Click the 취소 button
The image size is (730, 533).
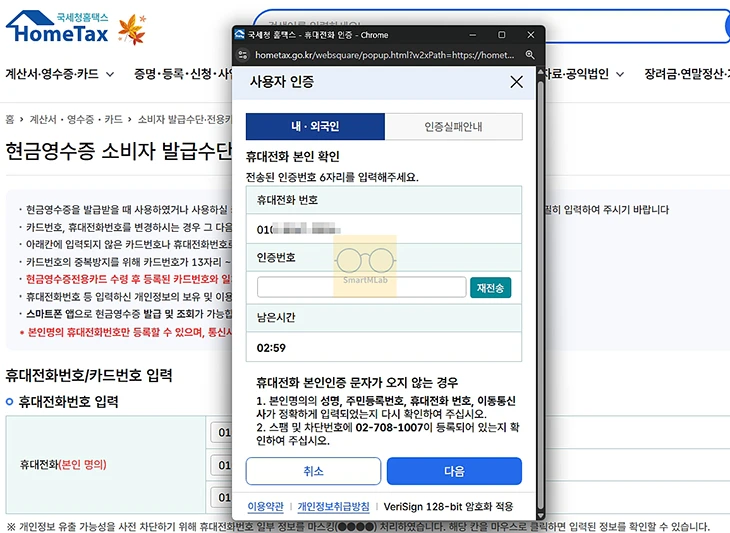tap(313, 471)
